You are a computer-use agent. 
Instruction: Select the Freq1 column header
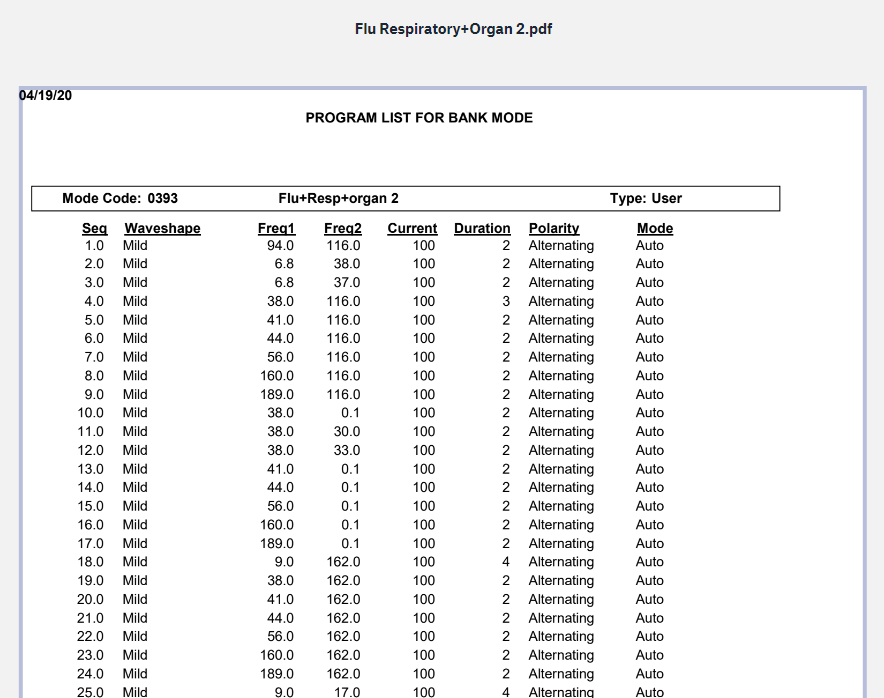(277, 228)
